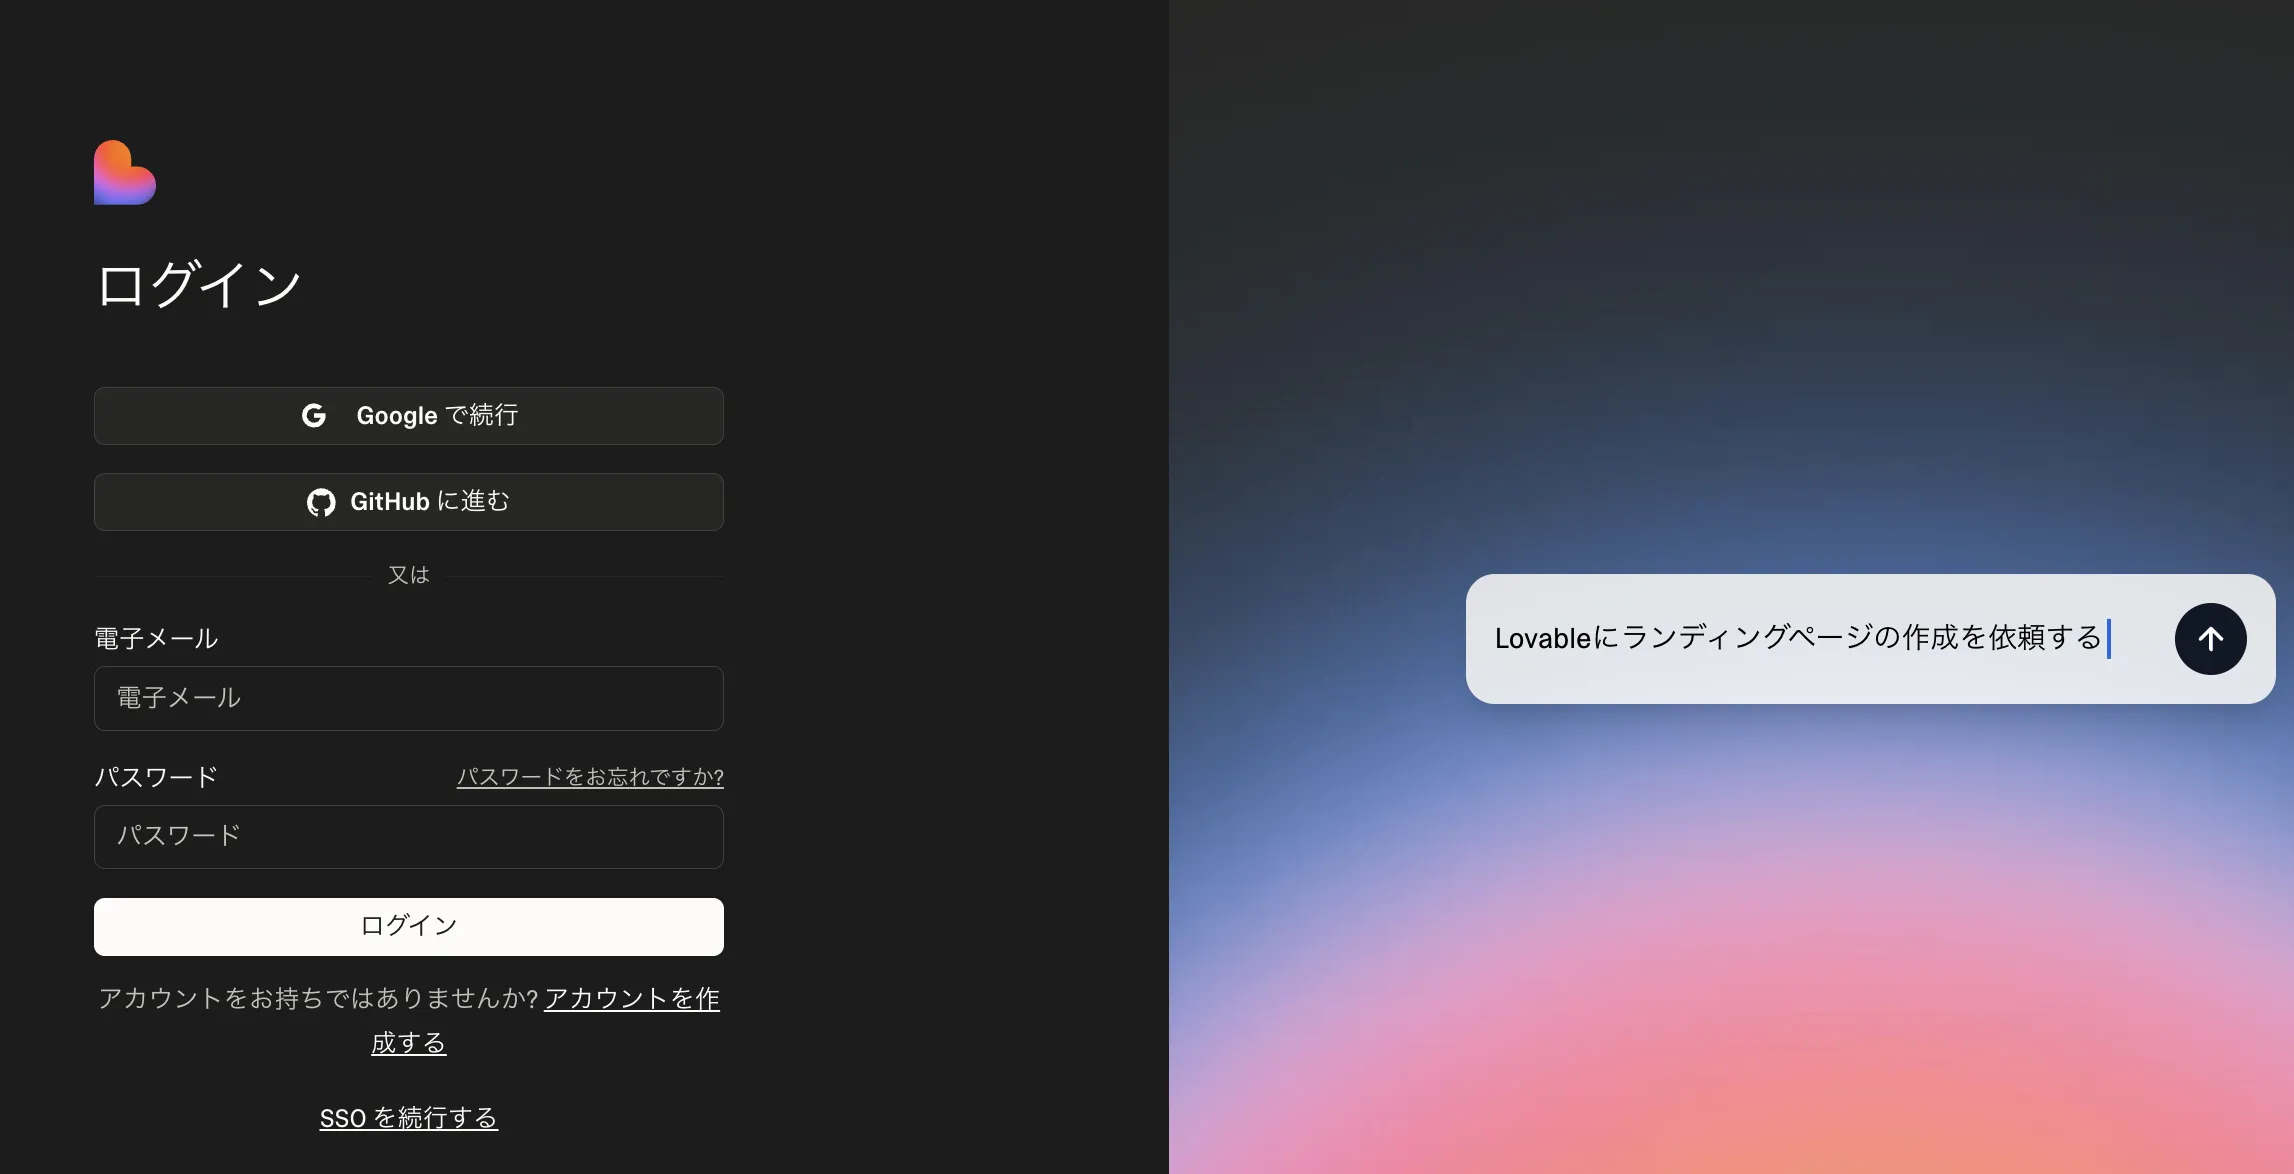This screenshot has width=2294, height=1174.
Task: Open the SSO を続行する link
Action: (408, 1118)
